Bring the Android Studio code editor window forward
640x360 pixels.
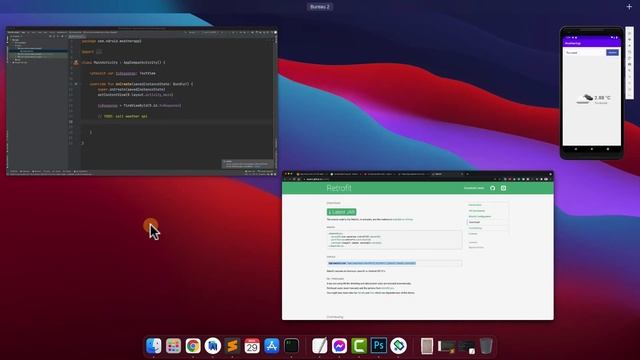coord(142,102)
